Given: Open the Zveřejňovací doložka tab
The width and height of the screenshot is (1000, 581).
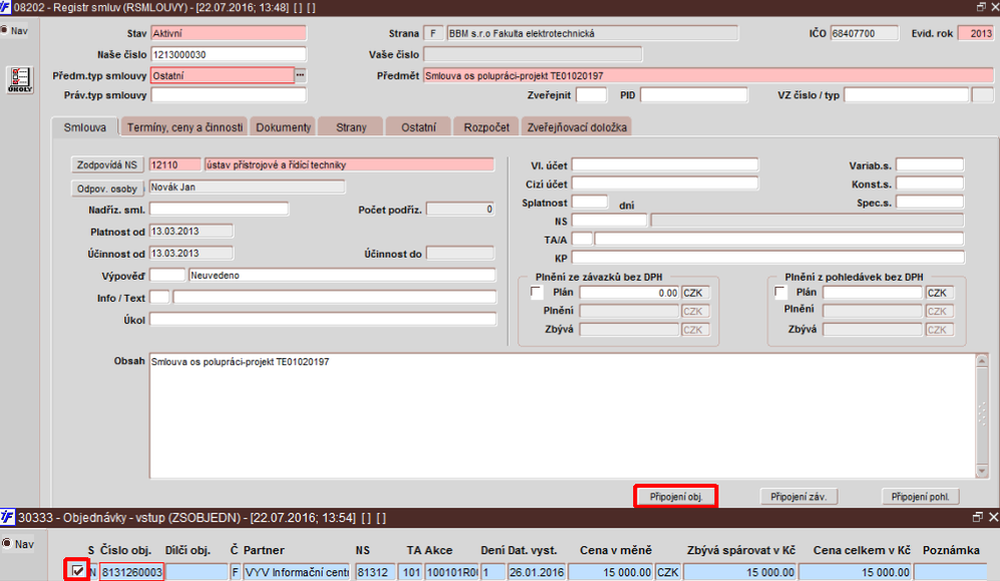Looking at the screenshot, I should coord(577,127).
